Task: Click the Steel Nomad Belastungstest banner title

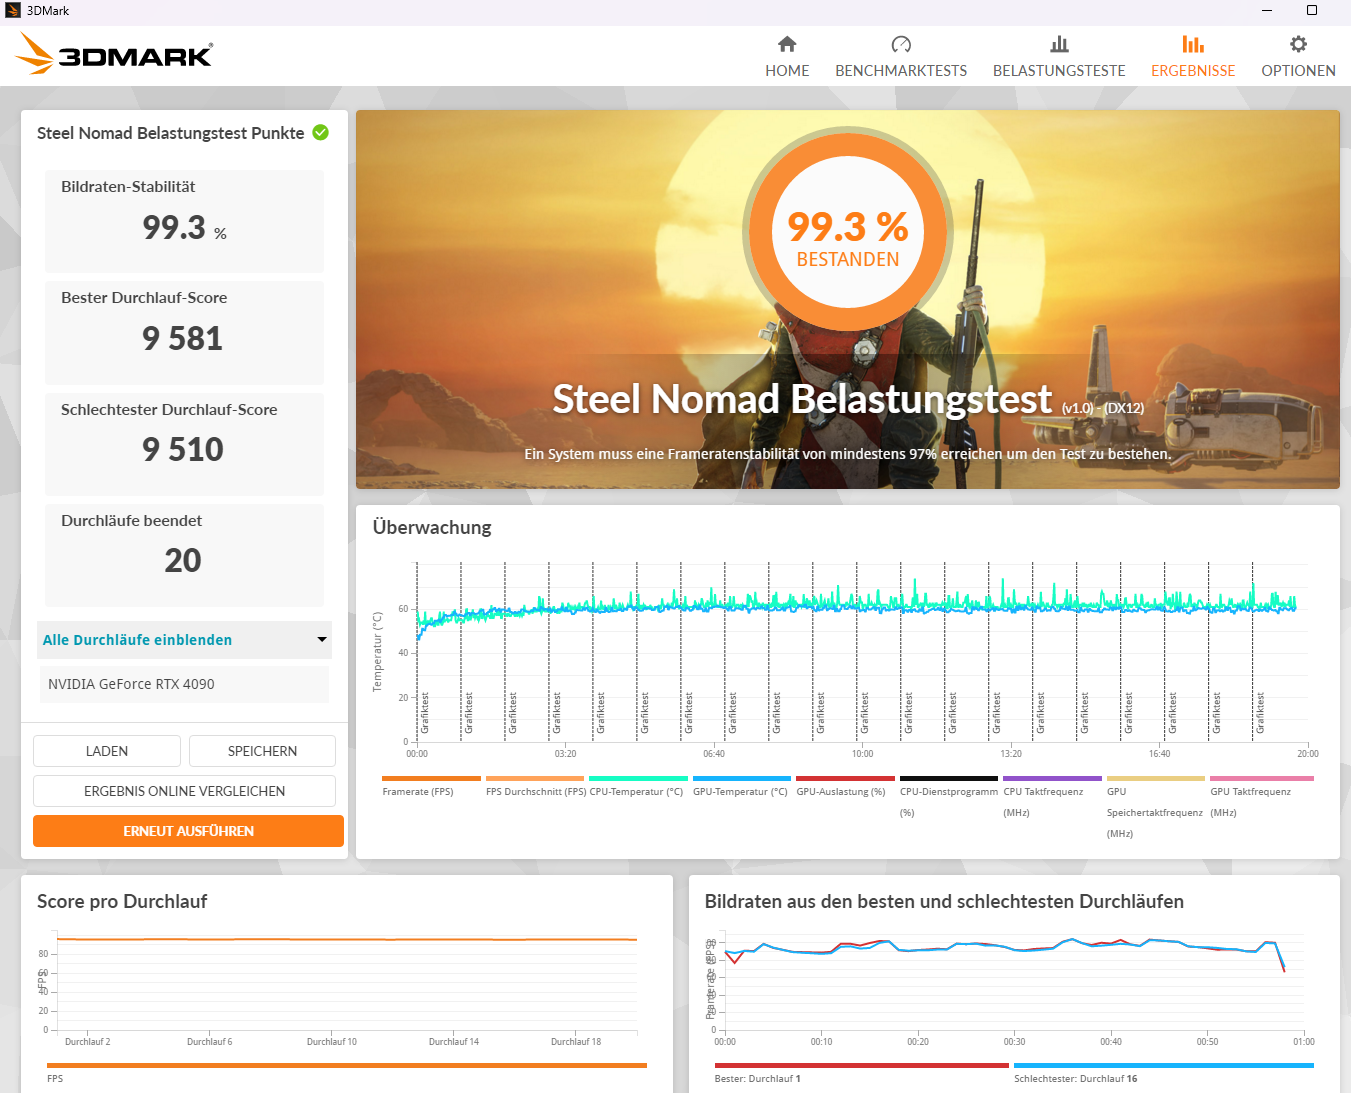Action: (802, 399)
